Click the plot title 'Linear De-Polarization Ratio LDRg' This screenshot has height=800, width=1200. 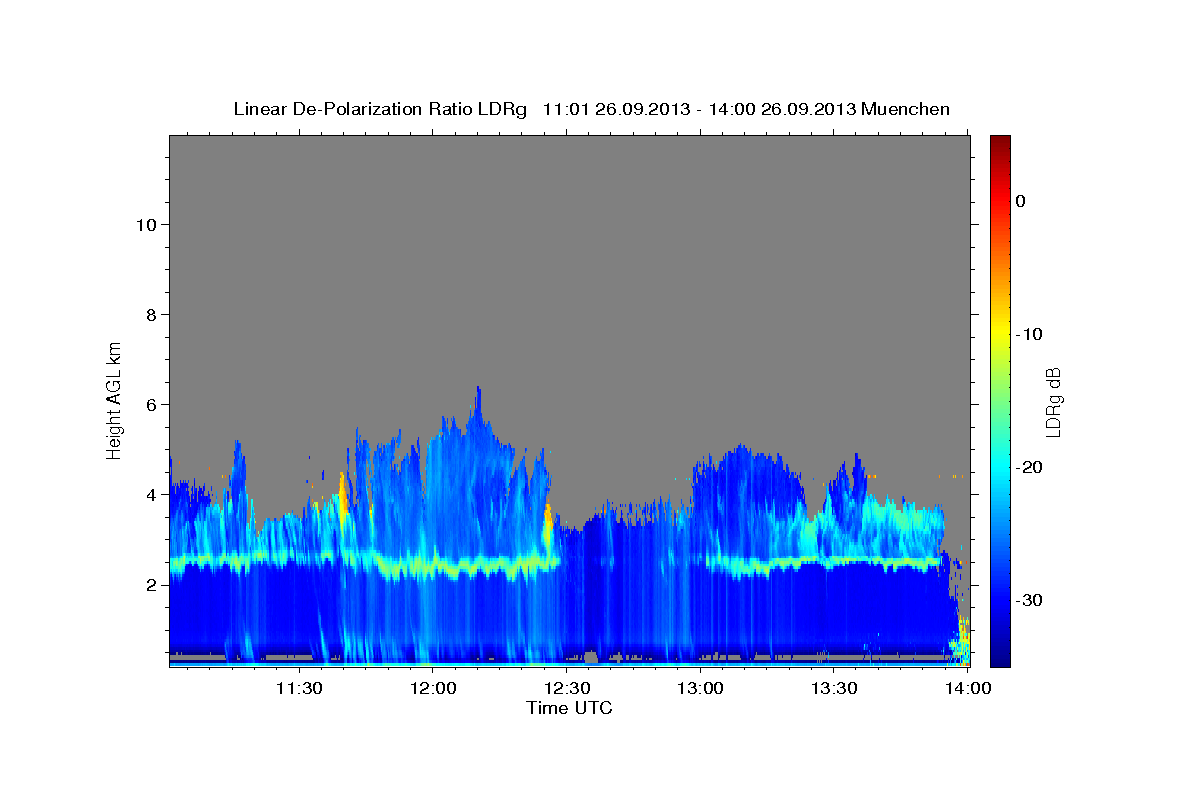click(x=379, y=109)
